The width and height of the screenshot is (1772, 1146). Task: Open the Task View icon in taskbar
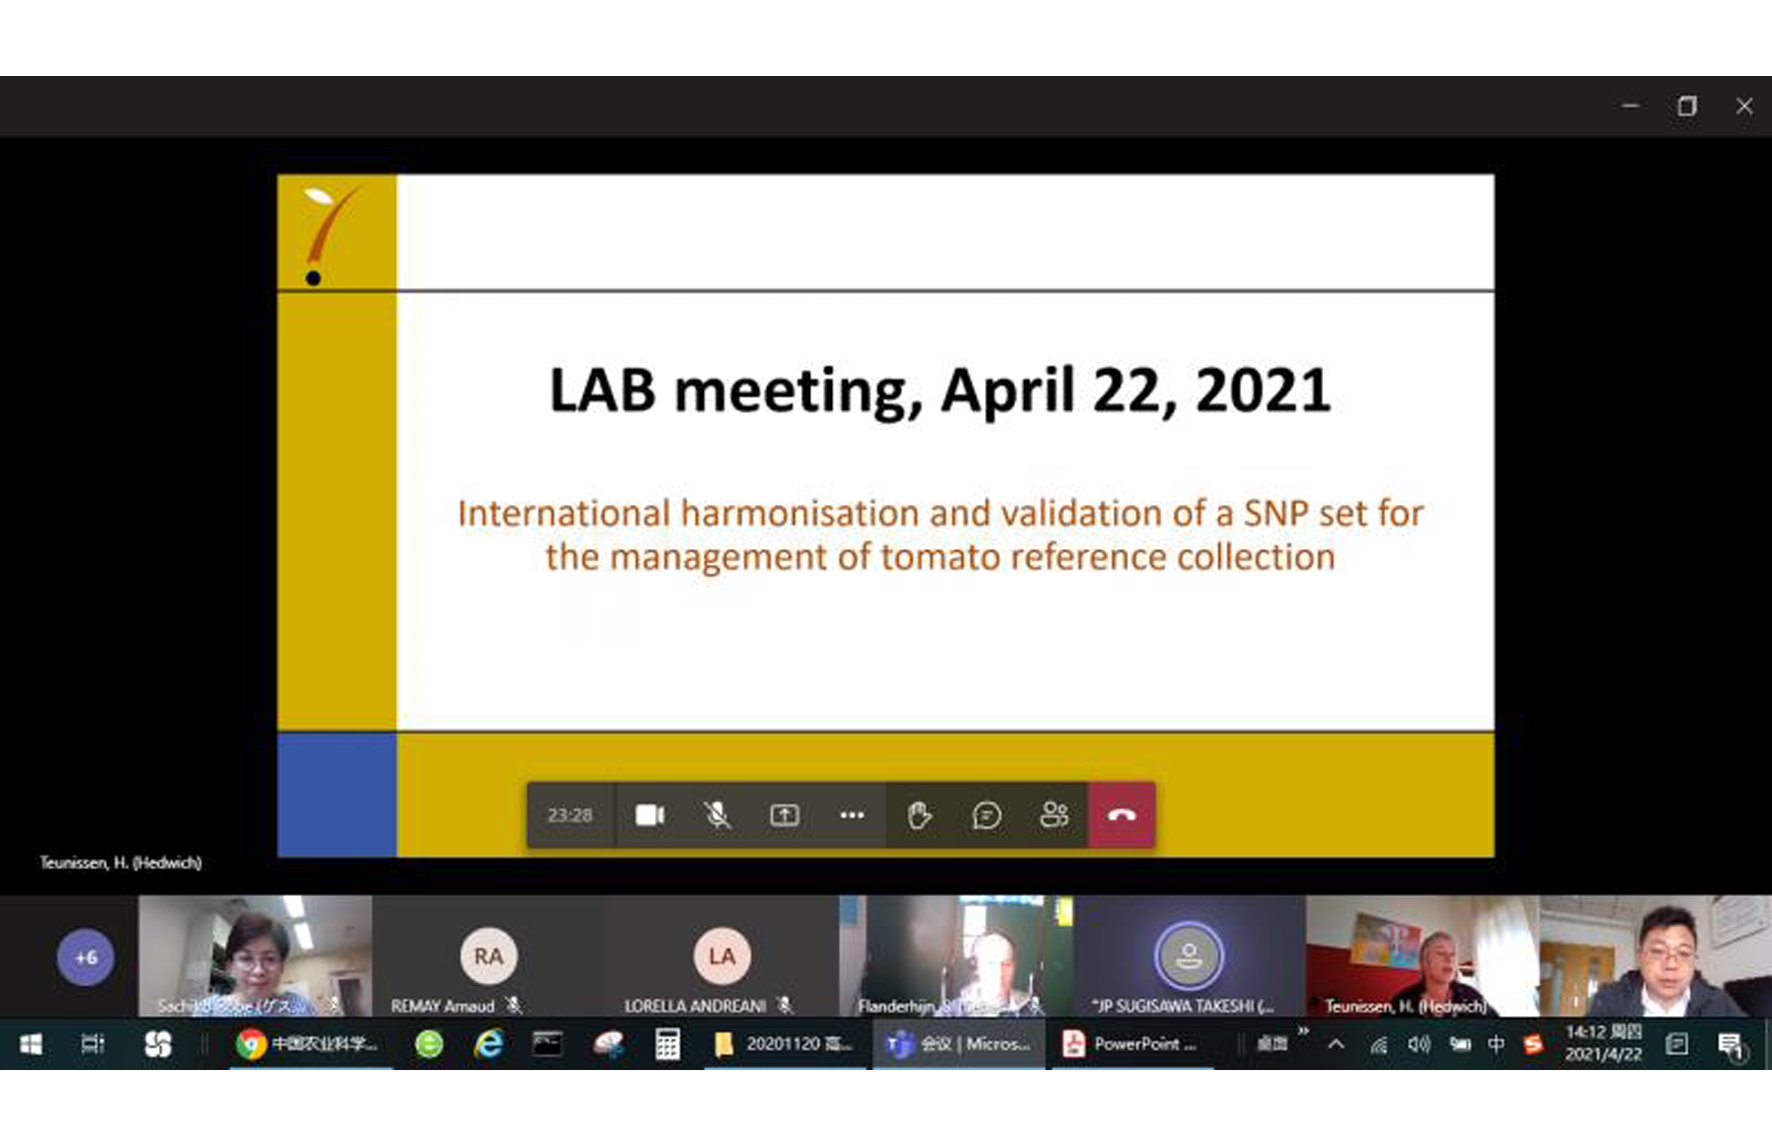click(x=92, y=1044)
